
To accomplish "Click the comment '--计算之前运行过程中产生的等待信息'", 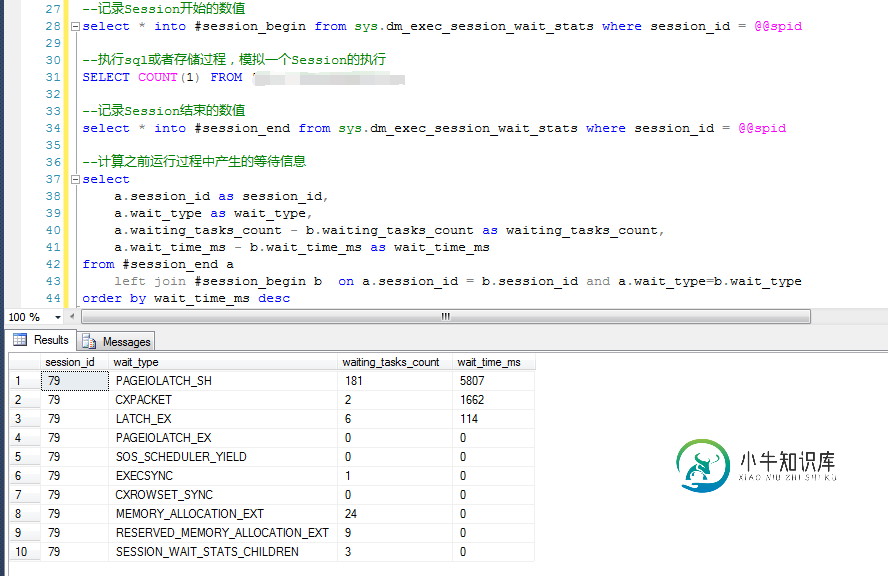I will coord(194,162).
